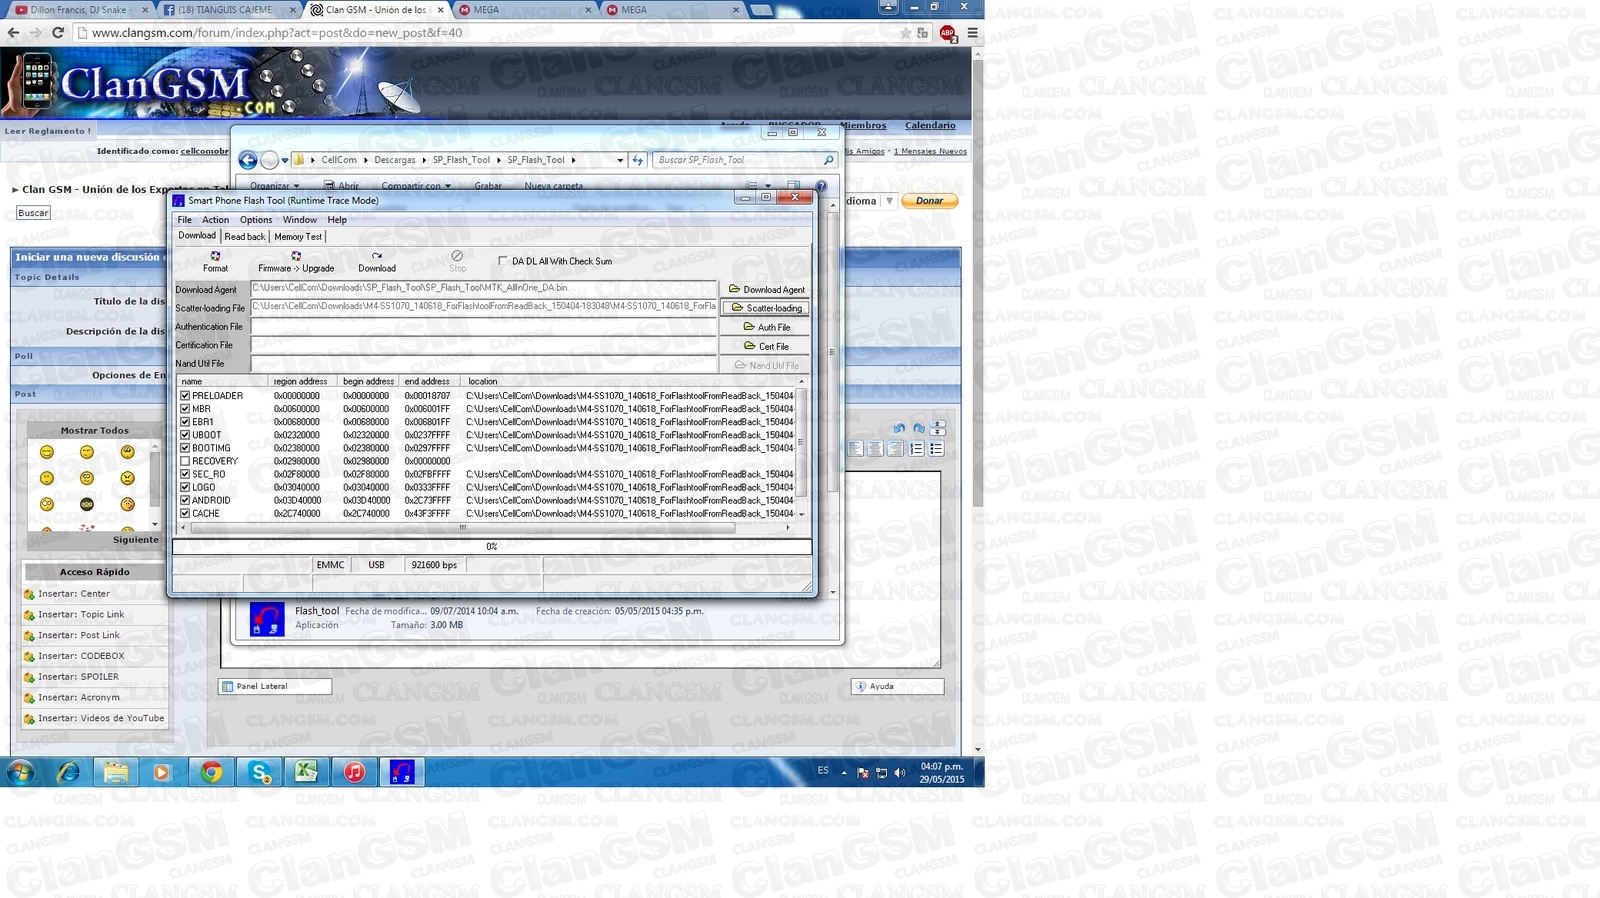The image size is (1600, 898).
Task: Select the Download tab
Action: (197, 236)
